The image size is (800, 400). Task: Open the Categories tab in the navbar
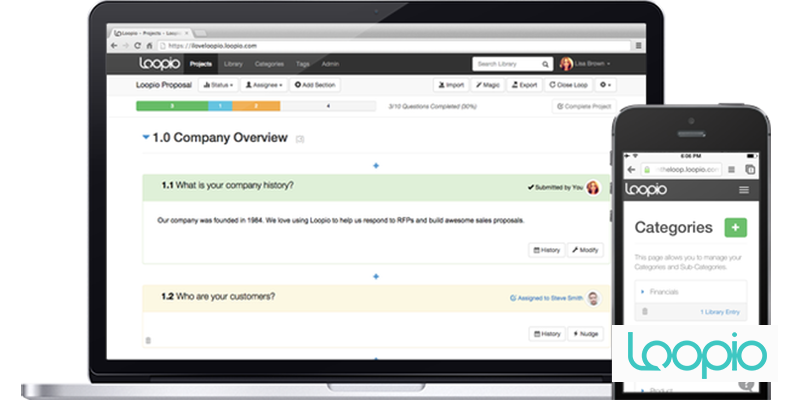(x=269, y=64)
